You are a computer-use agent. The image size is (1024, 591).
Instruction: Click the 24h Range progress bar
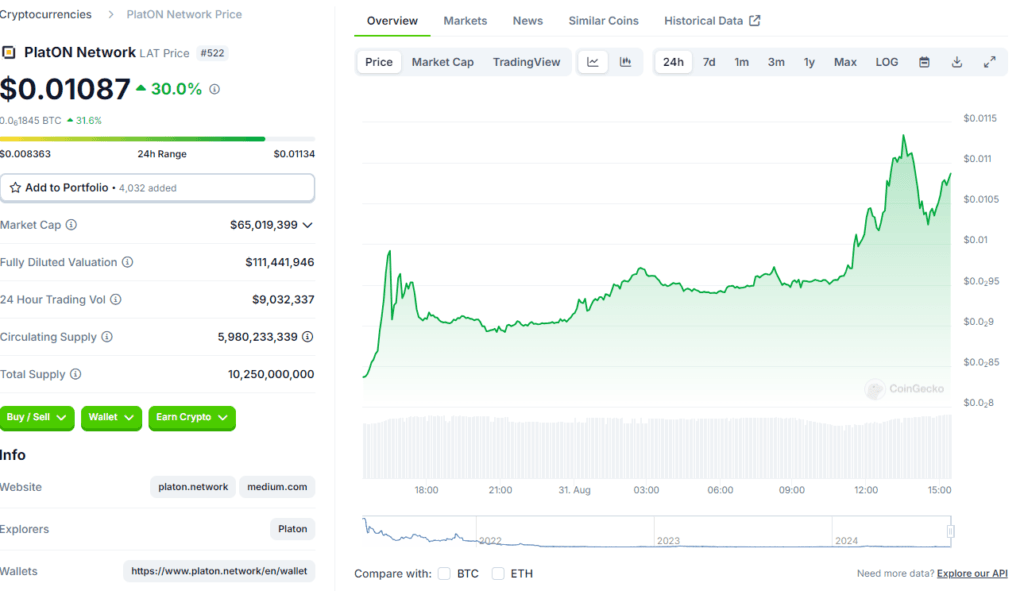coord(157,138)
